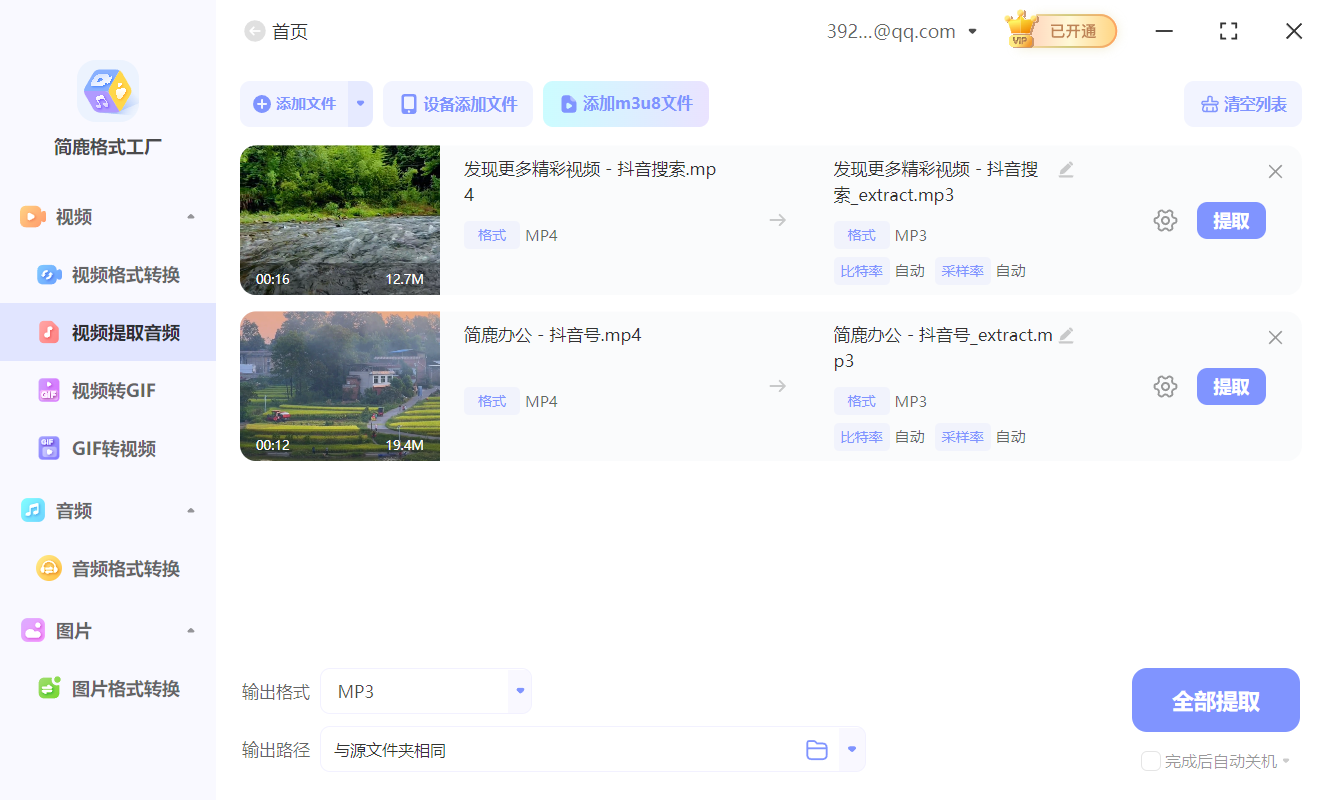
Task: Enable 完成后自动关机 checkbox
Action: point(1150,761)
